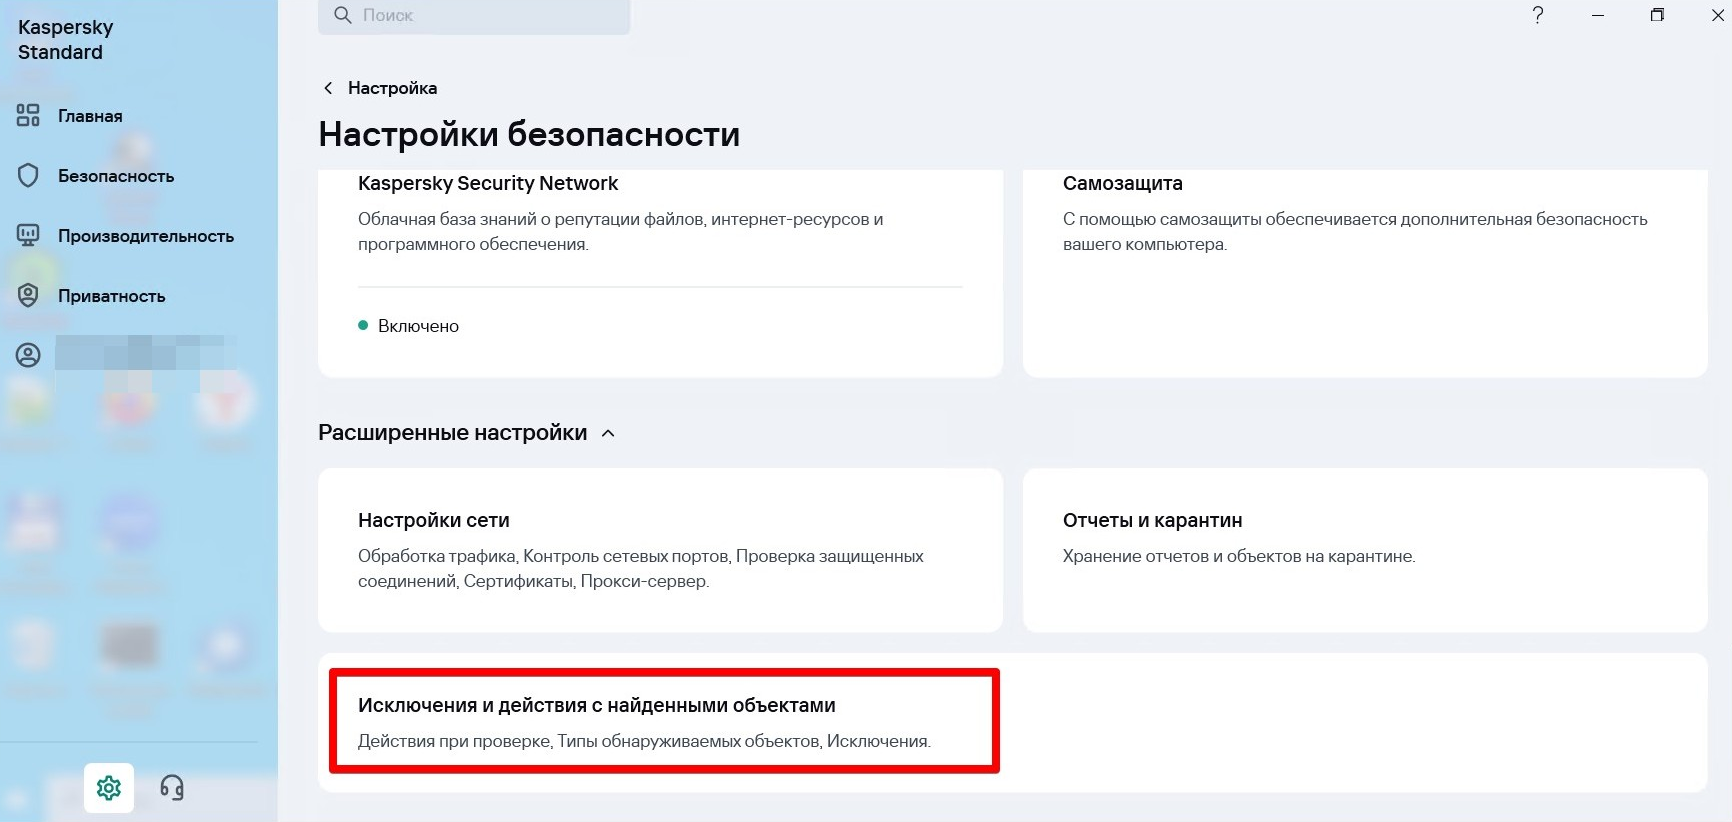This screenshot has height=822, width=1732.
Task: Click the Kaspersky Standard title
Action: [66, 39]
